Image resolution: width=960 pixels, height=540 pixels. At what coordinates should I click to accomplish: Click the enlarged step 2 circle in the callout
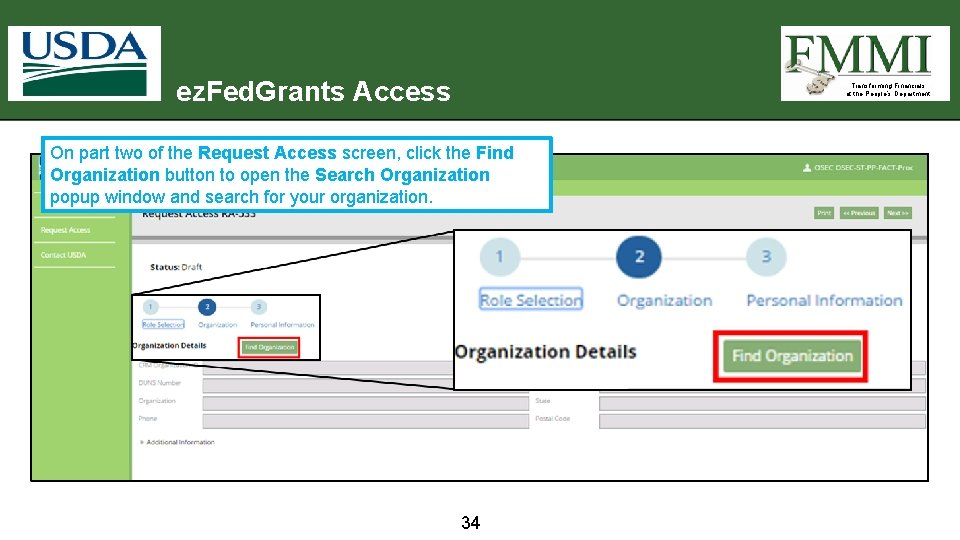click(x=639, y=257)
